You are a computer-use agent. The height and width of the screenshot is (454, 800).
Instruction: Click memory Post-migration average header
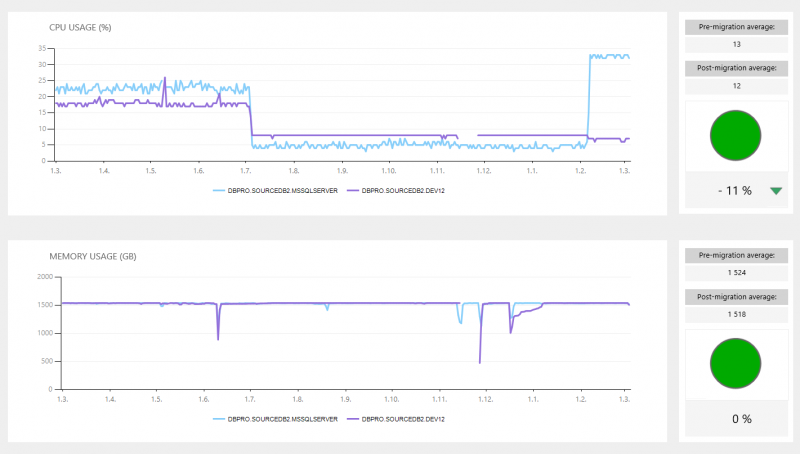coord(736,297)
